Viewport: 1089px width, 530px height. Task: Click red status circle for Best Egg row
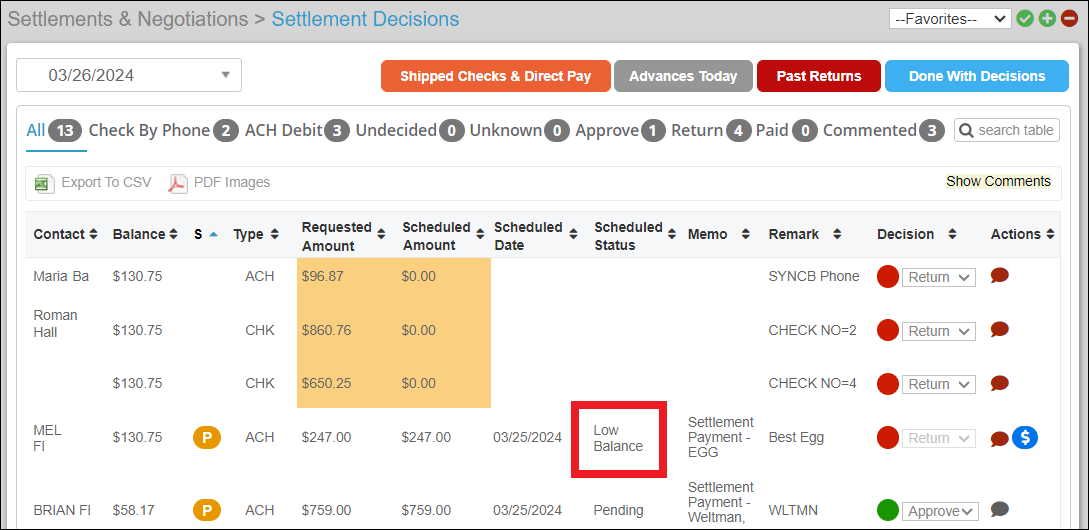coord(888,438)
